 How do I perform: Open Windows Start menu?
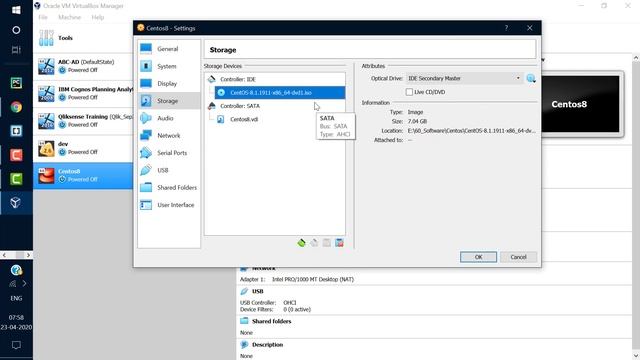click(x=16, y=10)
